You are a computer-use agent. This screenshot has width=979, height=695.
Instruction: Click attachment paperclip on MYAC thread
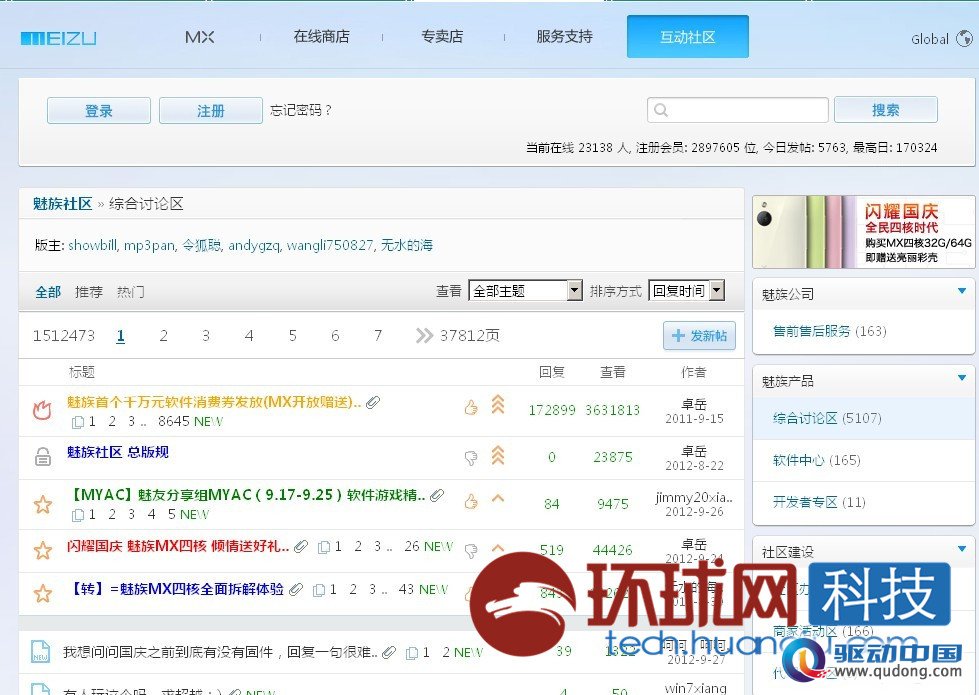click(x=437, y=496)
